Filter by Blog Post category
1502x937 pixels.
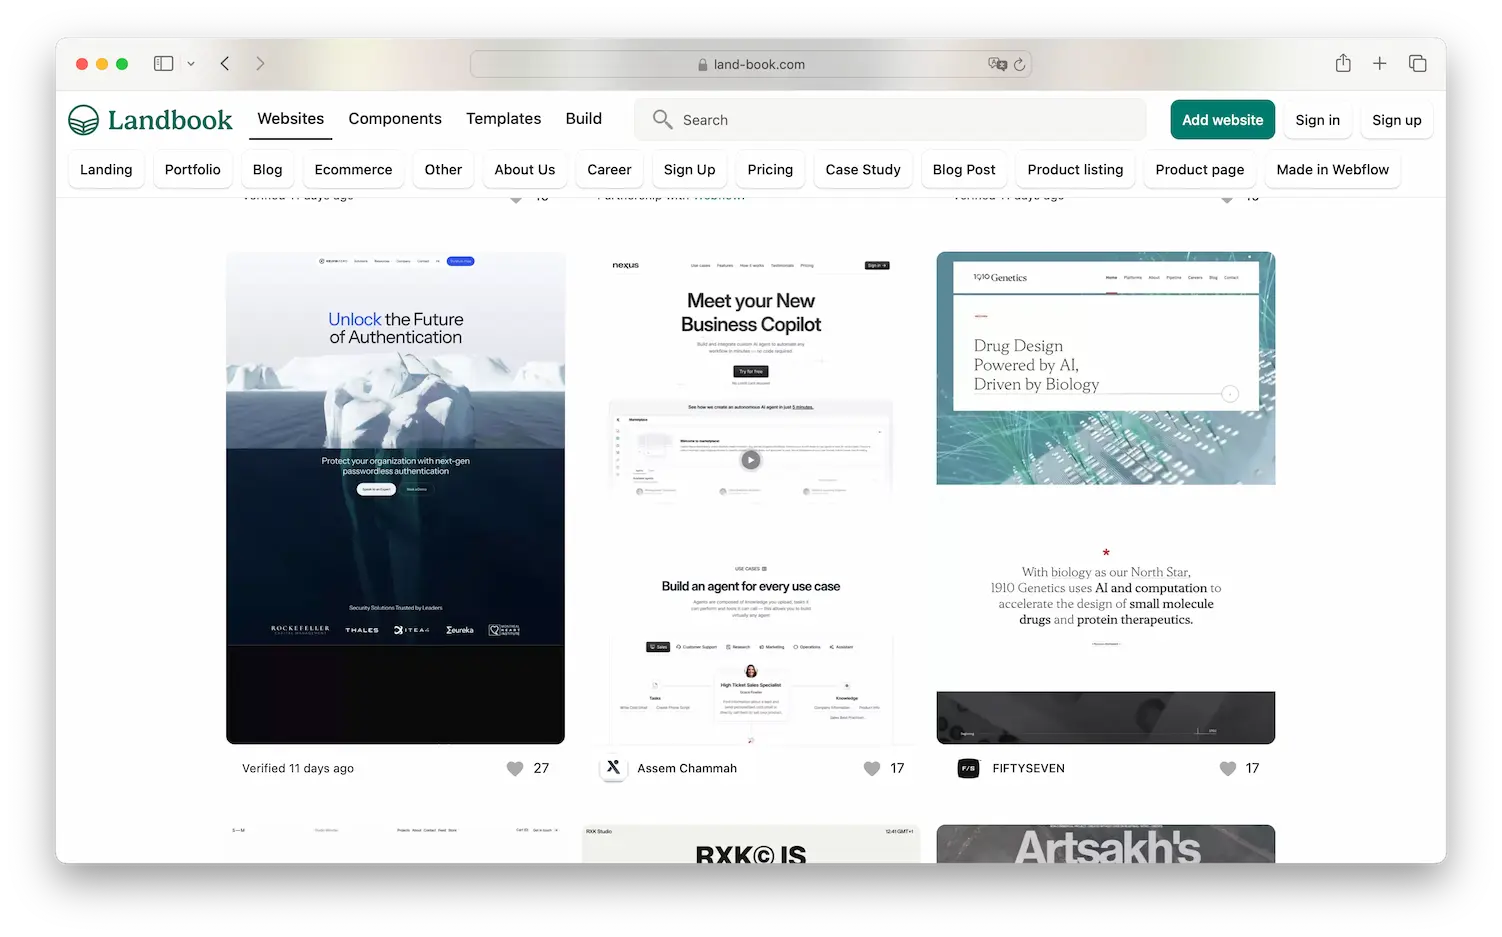coord(964,170)
